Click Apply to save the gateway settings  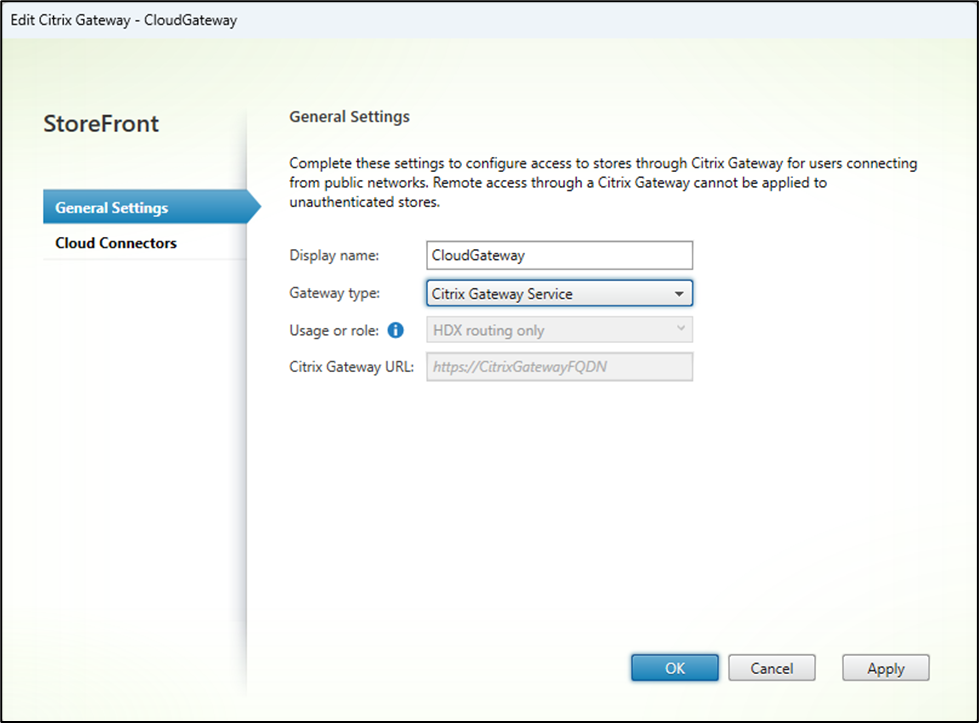tap(885, 668)
